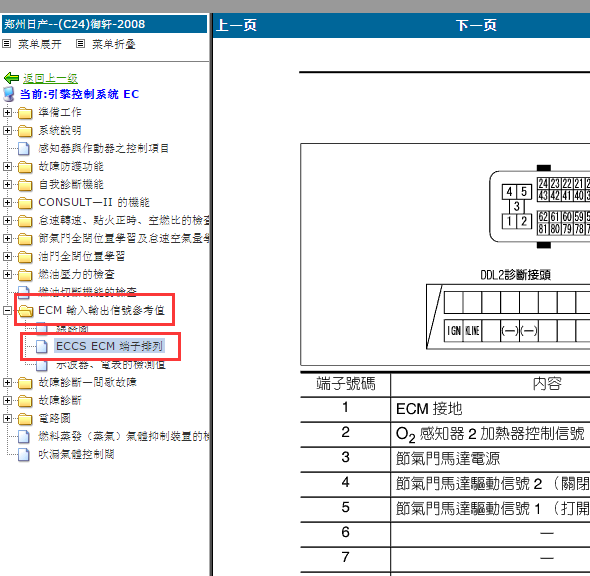Go to next page 下一页
The height and width of the screenshot is (576, 590).
click(x=476, y=25)
